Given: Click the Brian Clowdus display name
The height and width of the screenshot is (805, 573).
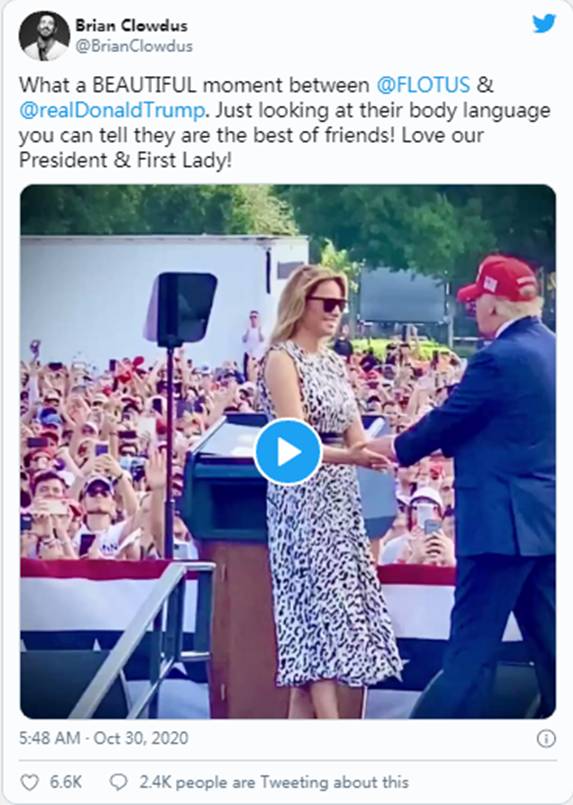Looking at the screenshot, I should (x=131, y=26).
